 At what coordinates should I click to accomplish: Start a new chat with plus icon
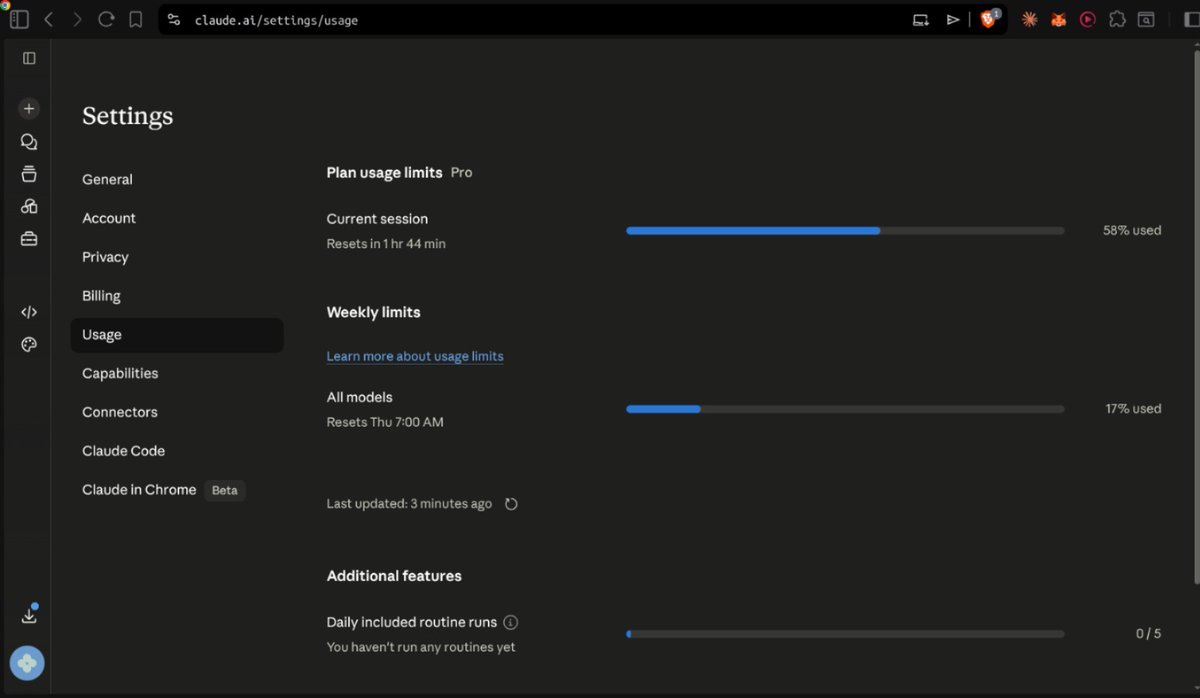point(29,108)
